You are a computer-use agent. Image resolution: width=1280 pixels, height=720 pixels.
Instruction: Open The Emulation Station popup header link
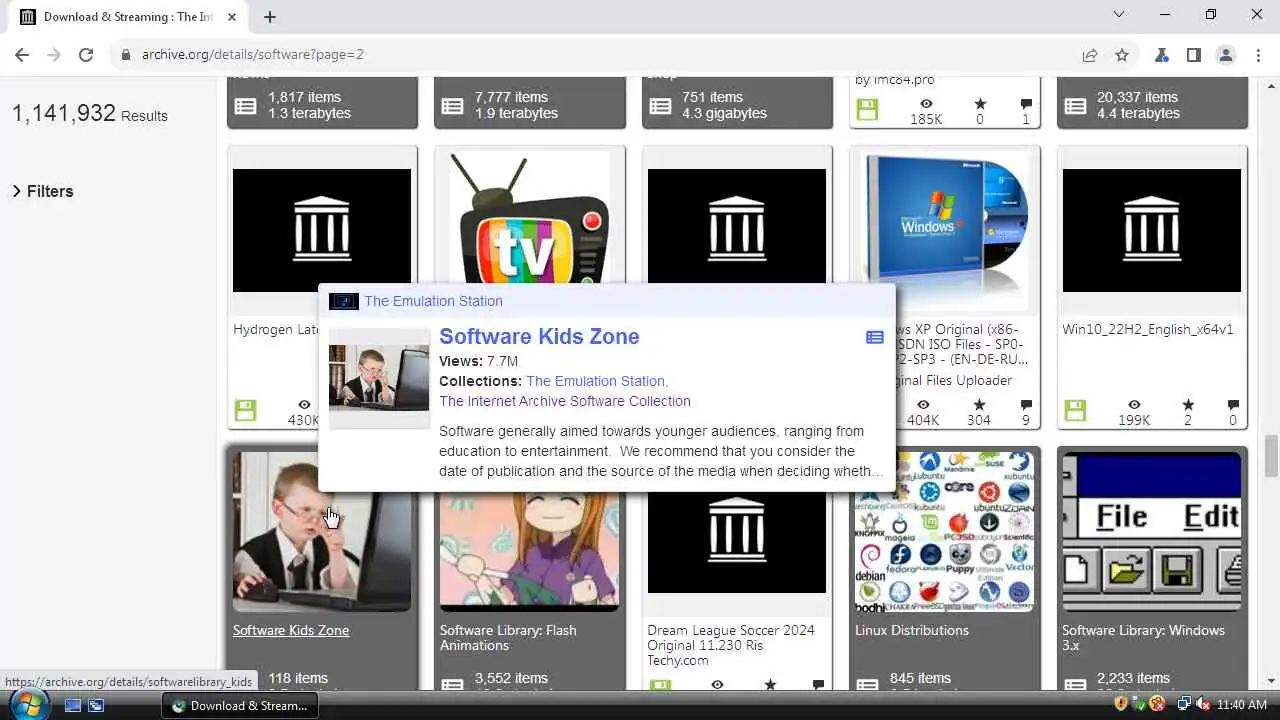tap(434, 301)
